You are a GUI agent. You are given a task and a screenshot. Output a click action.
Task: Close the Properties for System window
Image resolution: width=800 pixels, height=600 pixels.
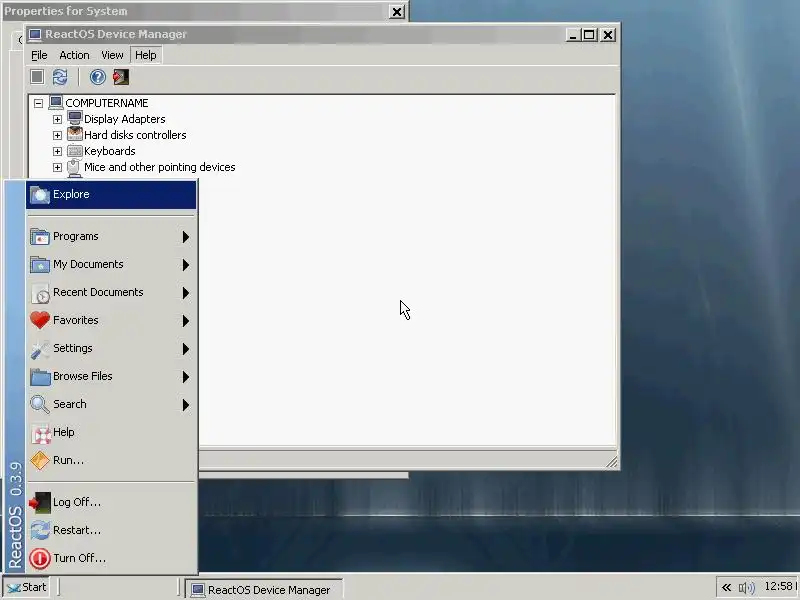[397, 12]
